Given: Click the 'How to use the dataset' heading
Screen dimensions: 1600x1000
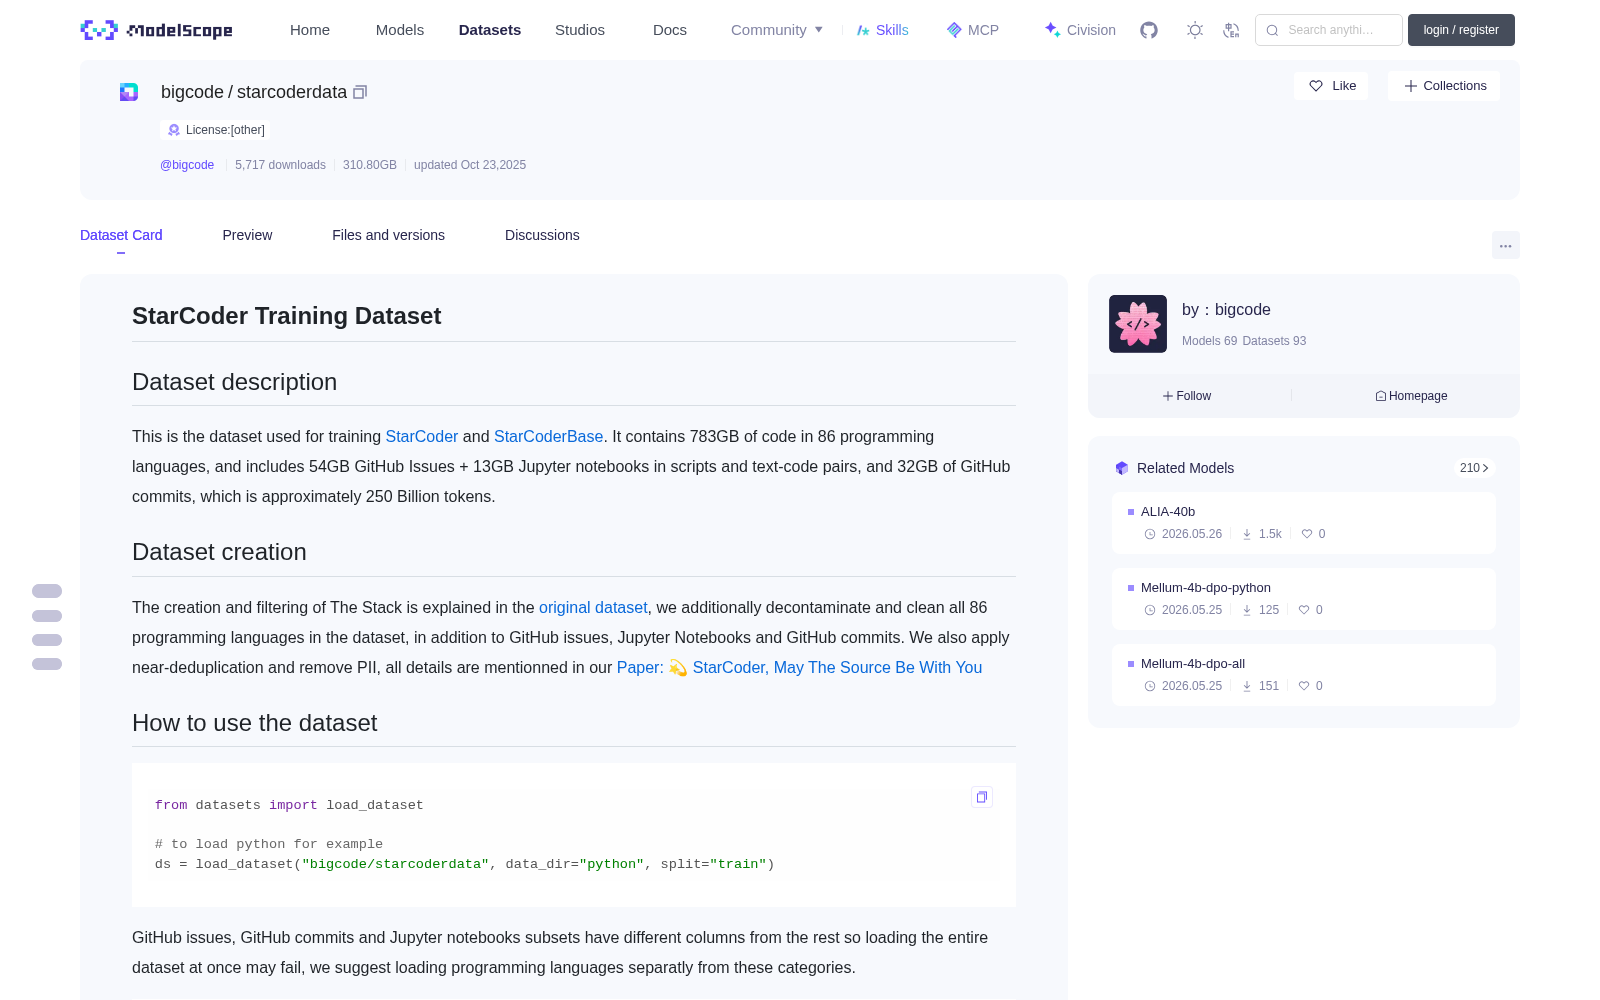Looking at the screenshot, I should 255,723.
